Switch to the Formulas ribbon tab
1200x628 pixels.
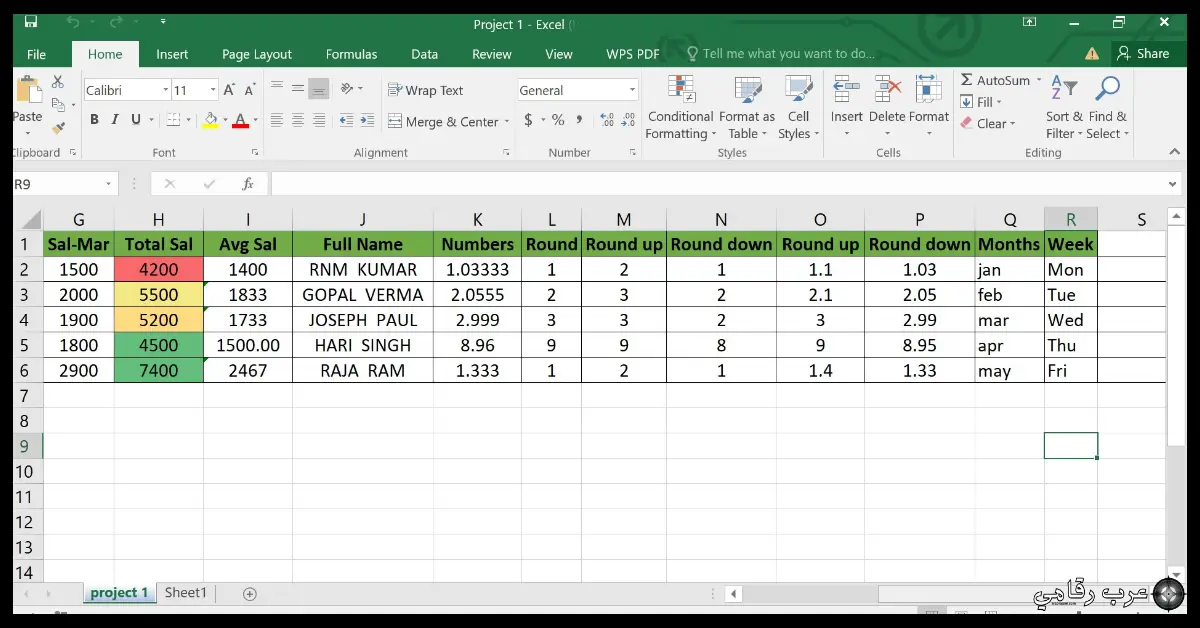351,54
